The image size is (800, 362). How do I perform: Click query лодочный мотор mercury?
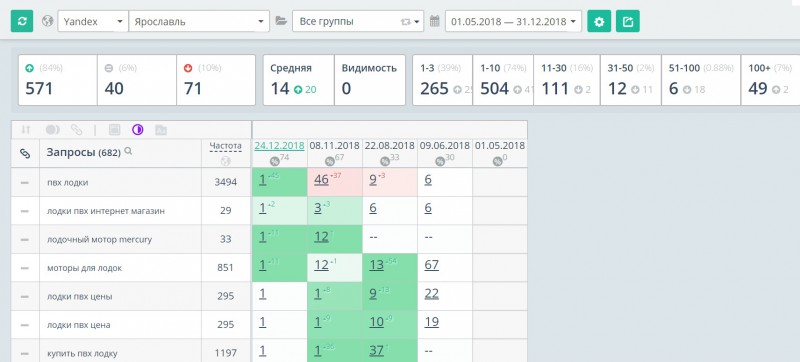tap(99, 240)
